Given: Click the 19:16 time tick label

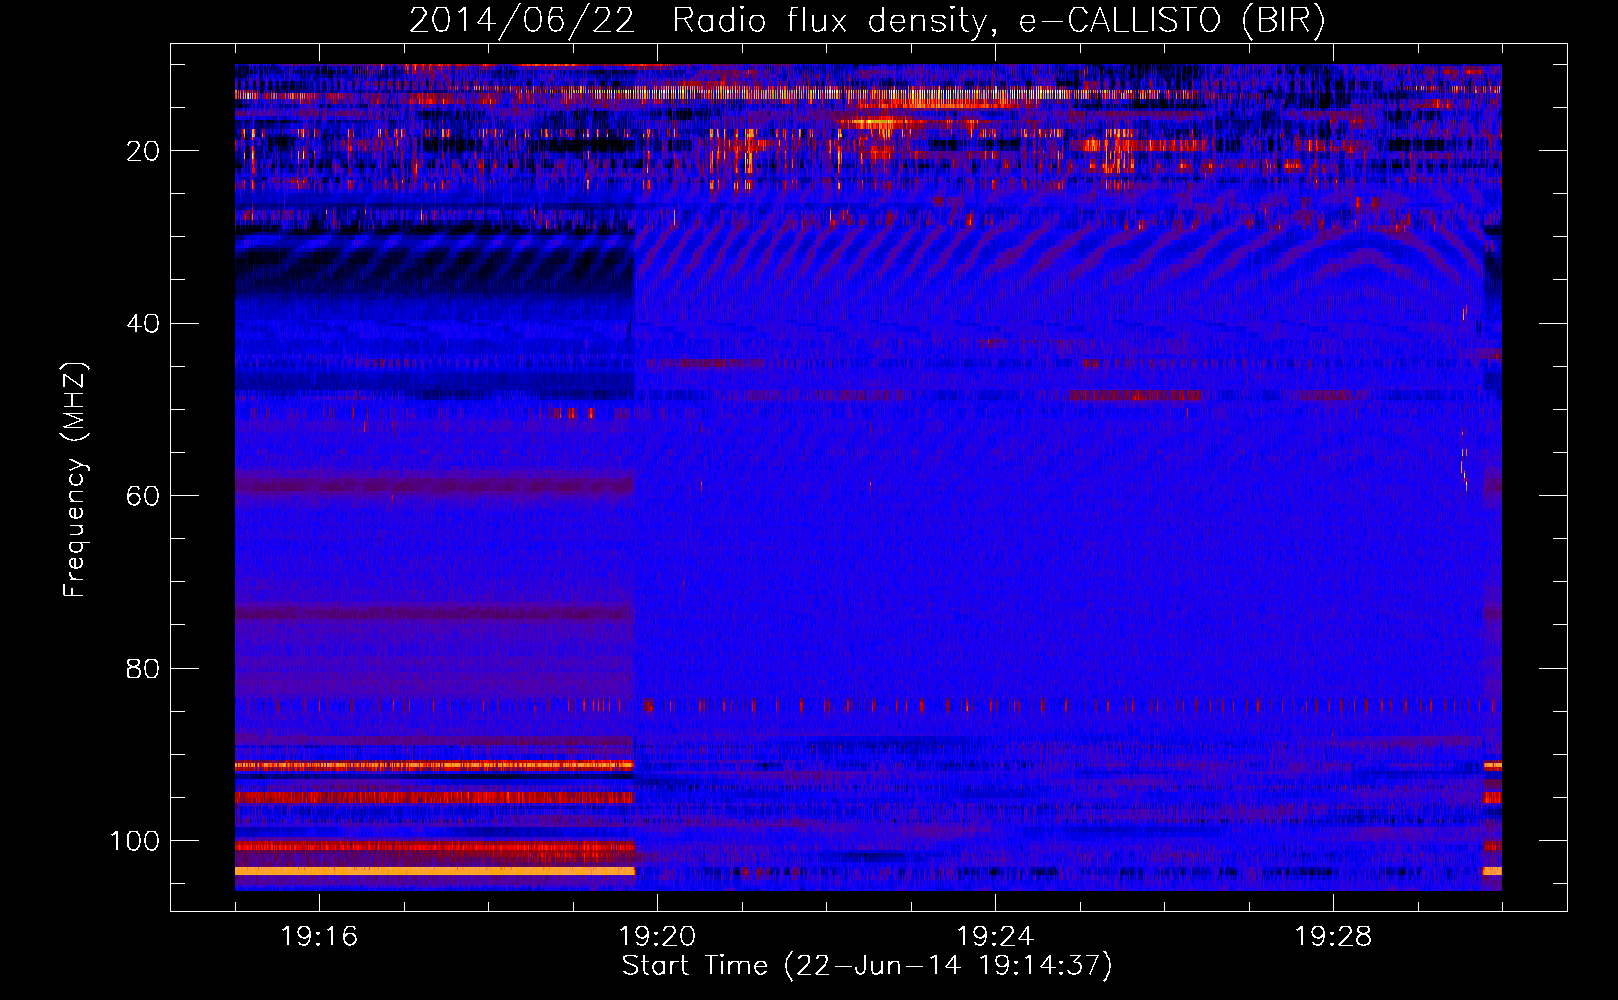Looking at the screenshot, I should (319, 937).
